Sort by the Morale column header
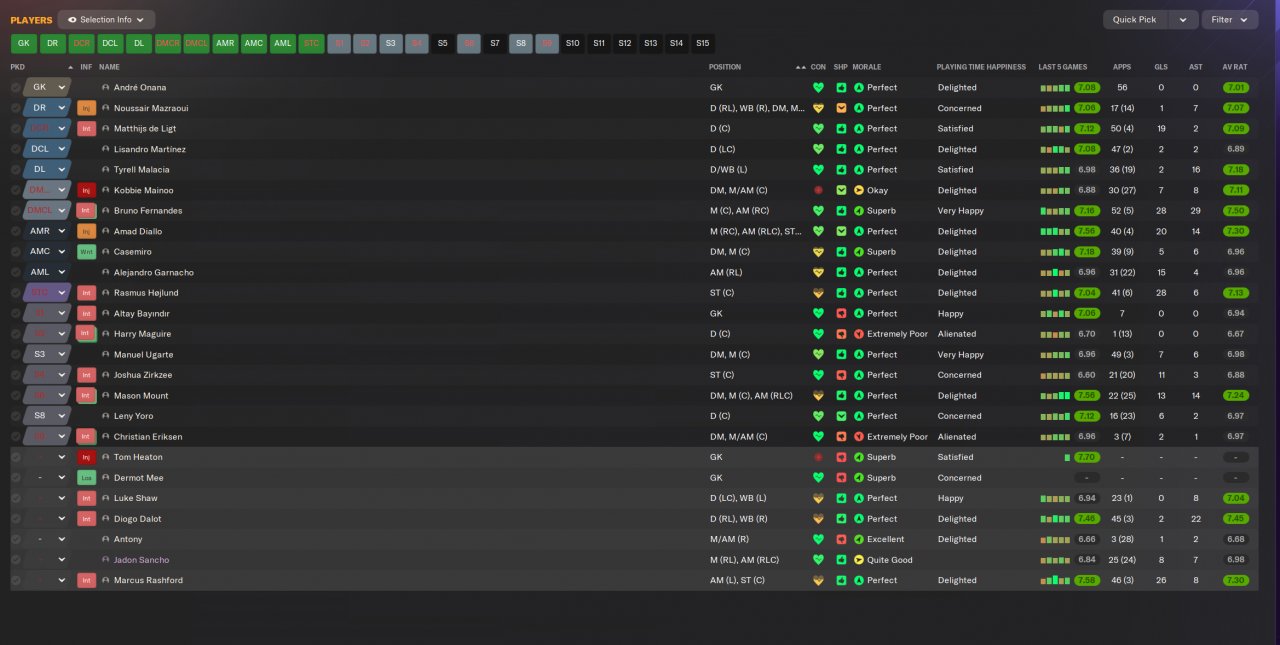1280x645 pixels. (x=867, y=67)
